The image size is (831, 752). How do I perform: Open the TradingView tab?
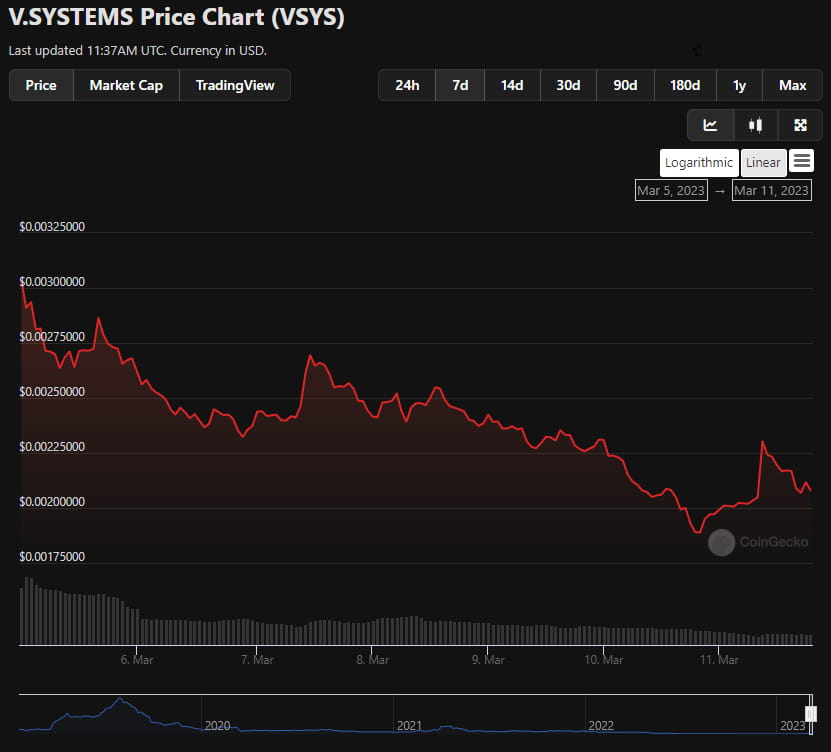click(235, 85)
